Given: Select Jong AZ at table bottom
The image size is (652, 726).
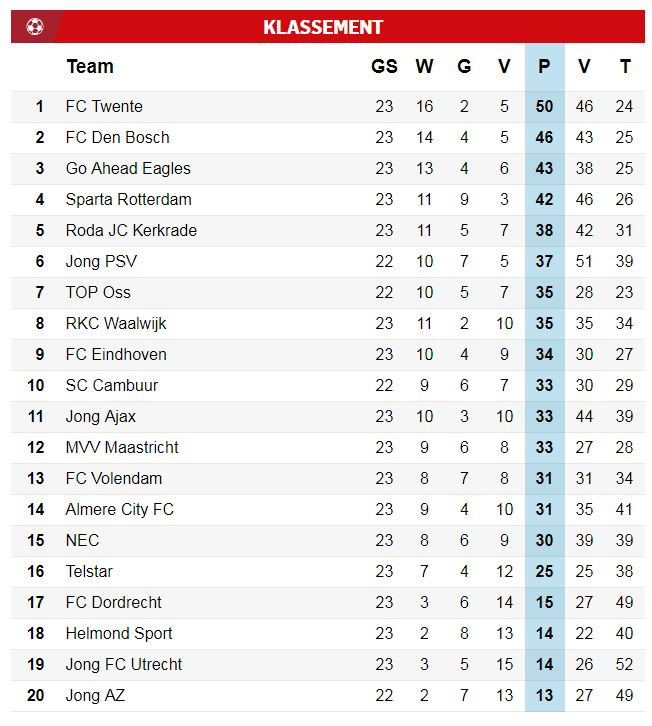Looking at the screenshot, I should click(95, 696).
